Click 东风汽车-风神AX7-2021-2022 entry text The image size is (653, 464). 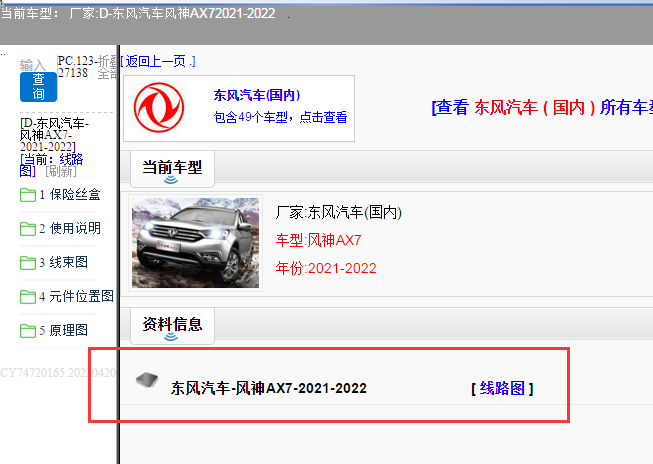point(269,389)
